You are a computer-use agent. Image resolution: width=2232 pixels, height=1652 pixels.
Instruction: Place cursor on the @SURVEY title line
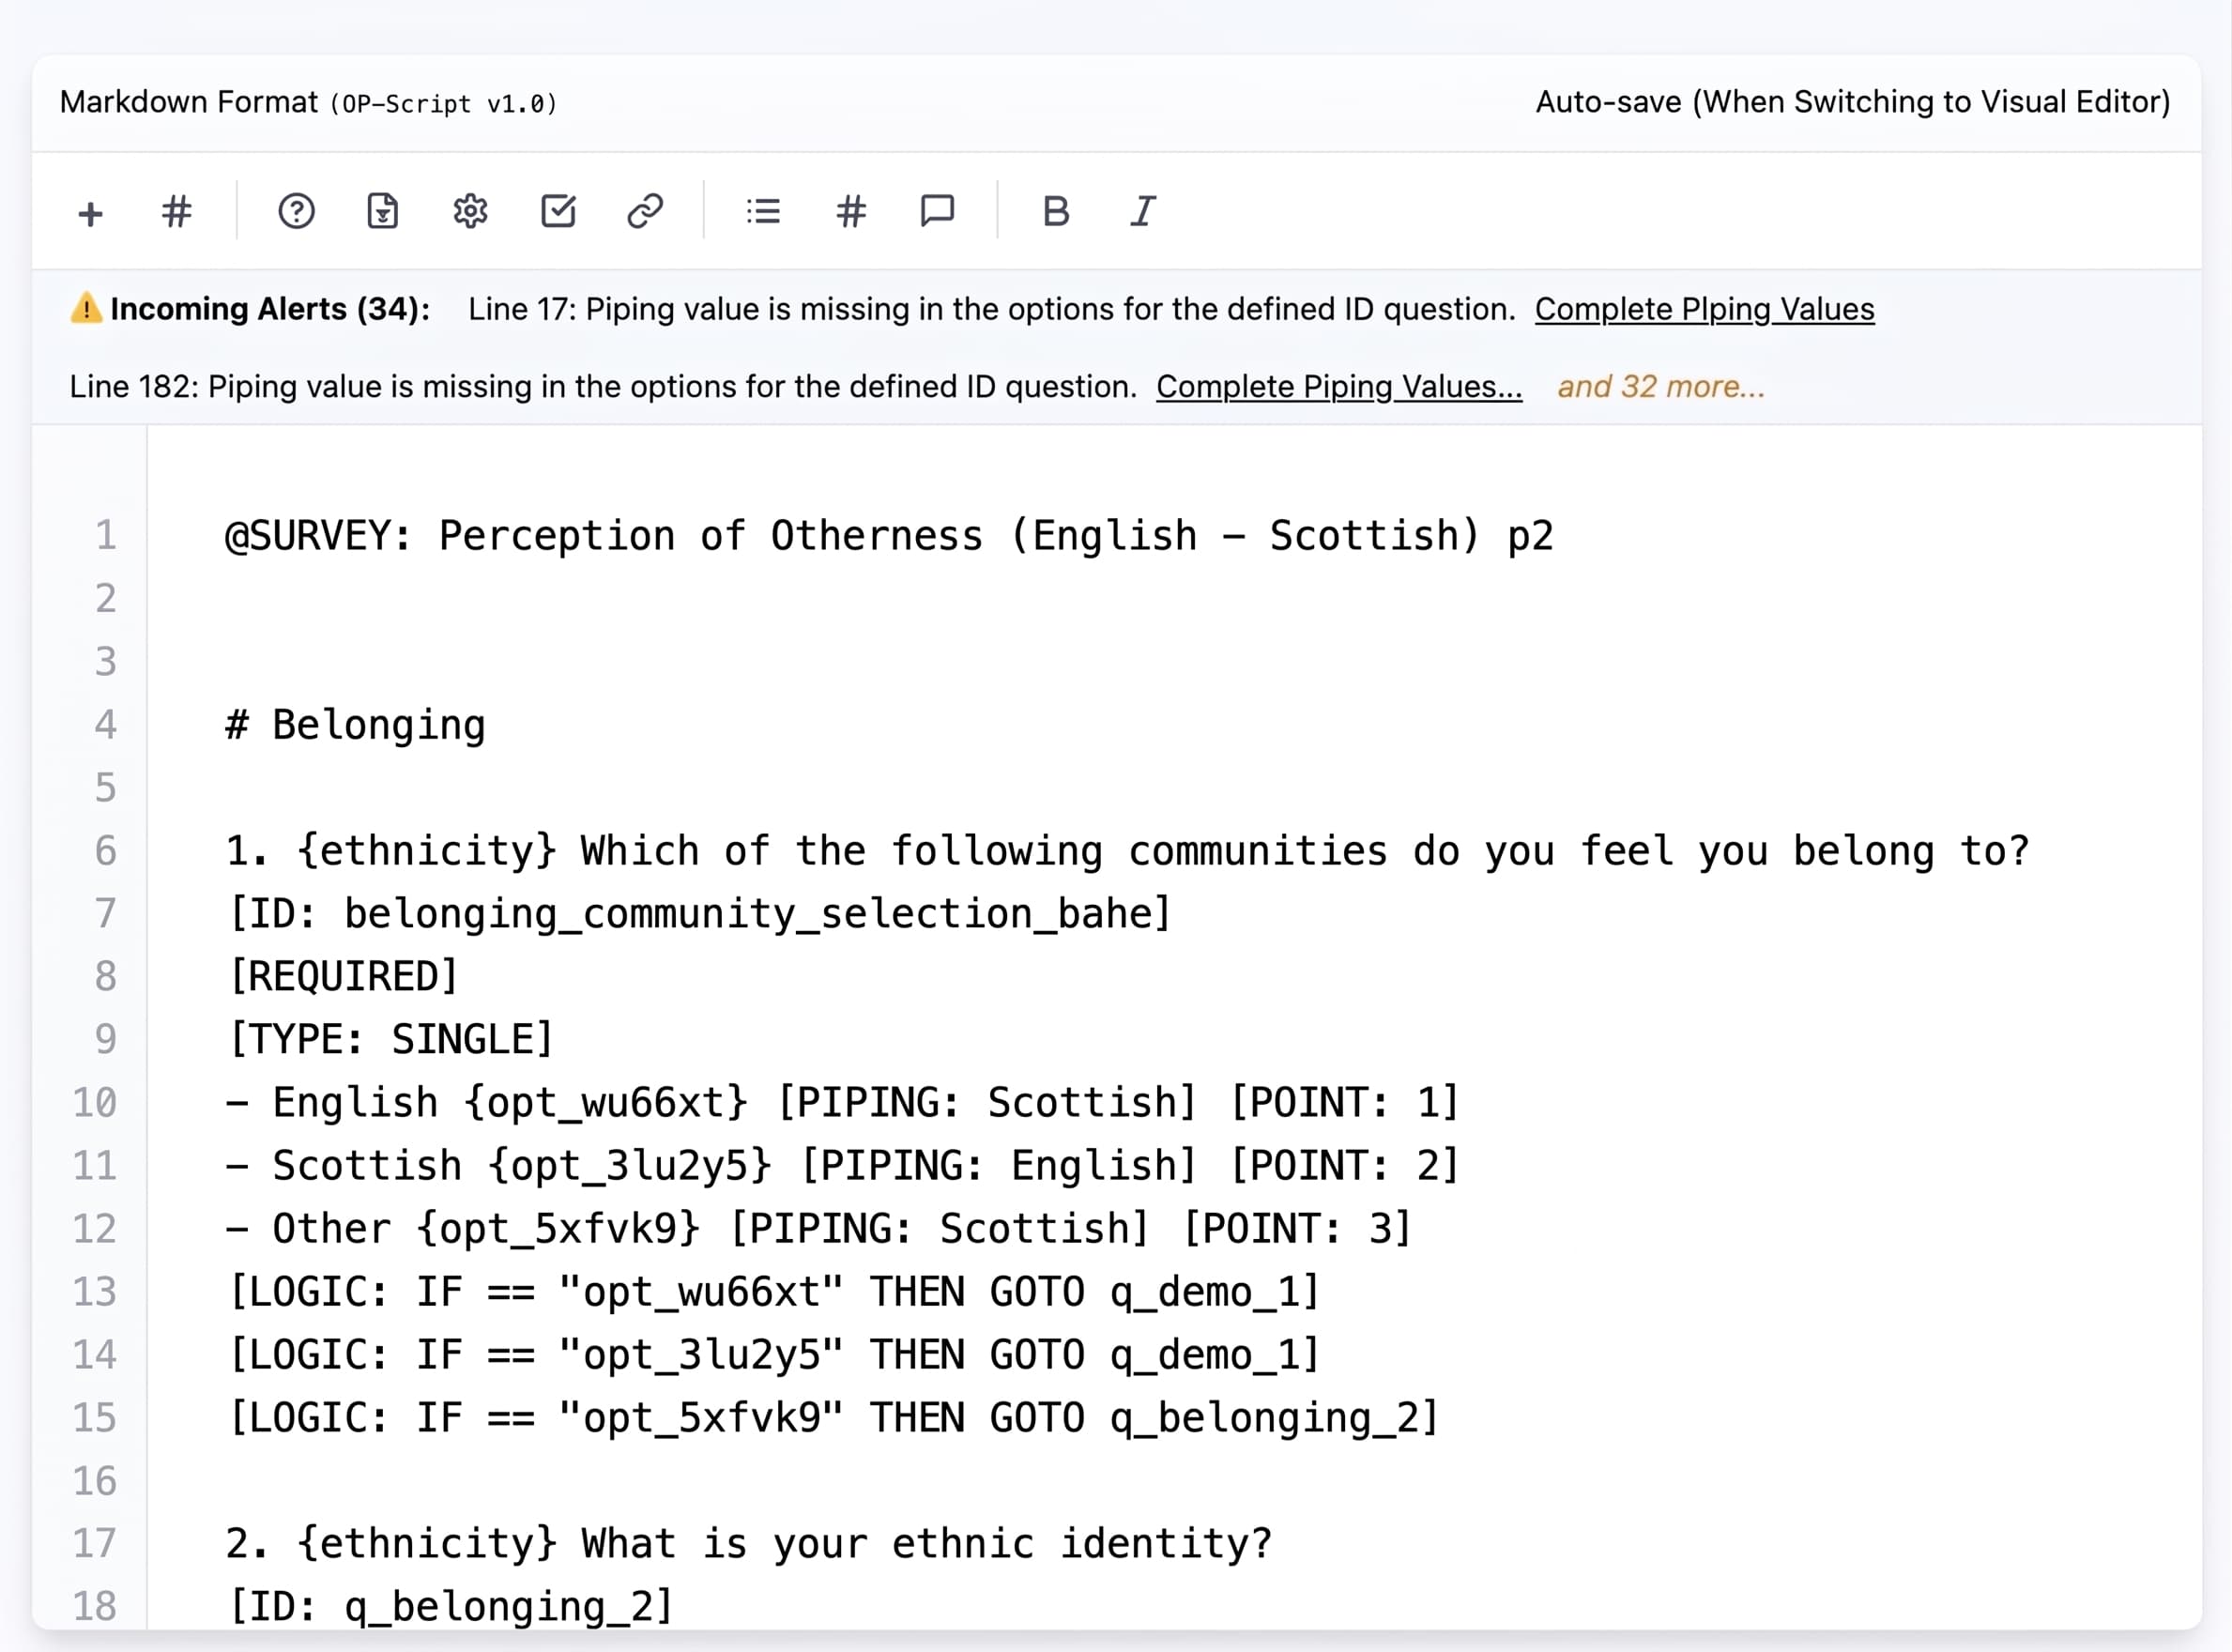(887, 535)
